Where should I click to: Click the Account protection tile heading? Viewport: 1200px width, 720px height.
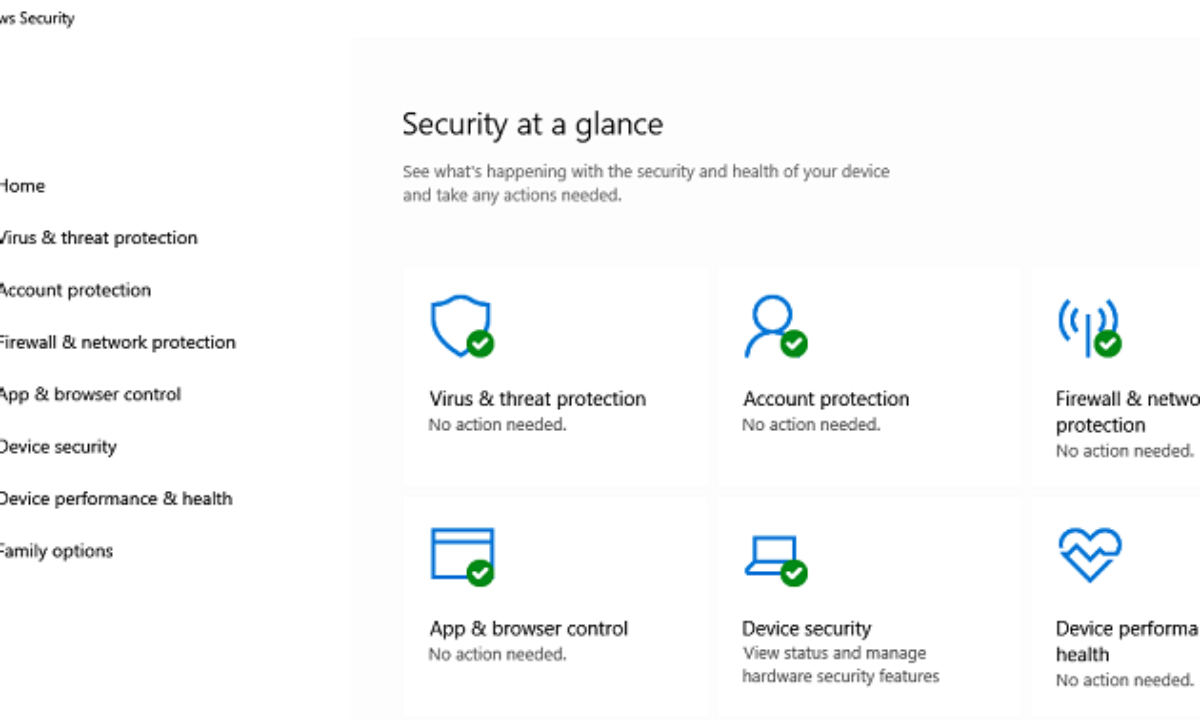coord(826,399)
